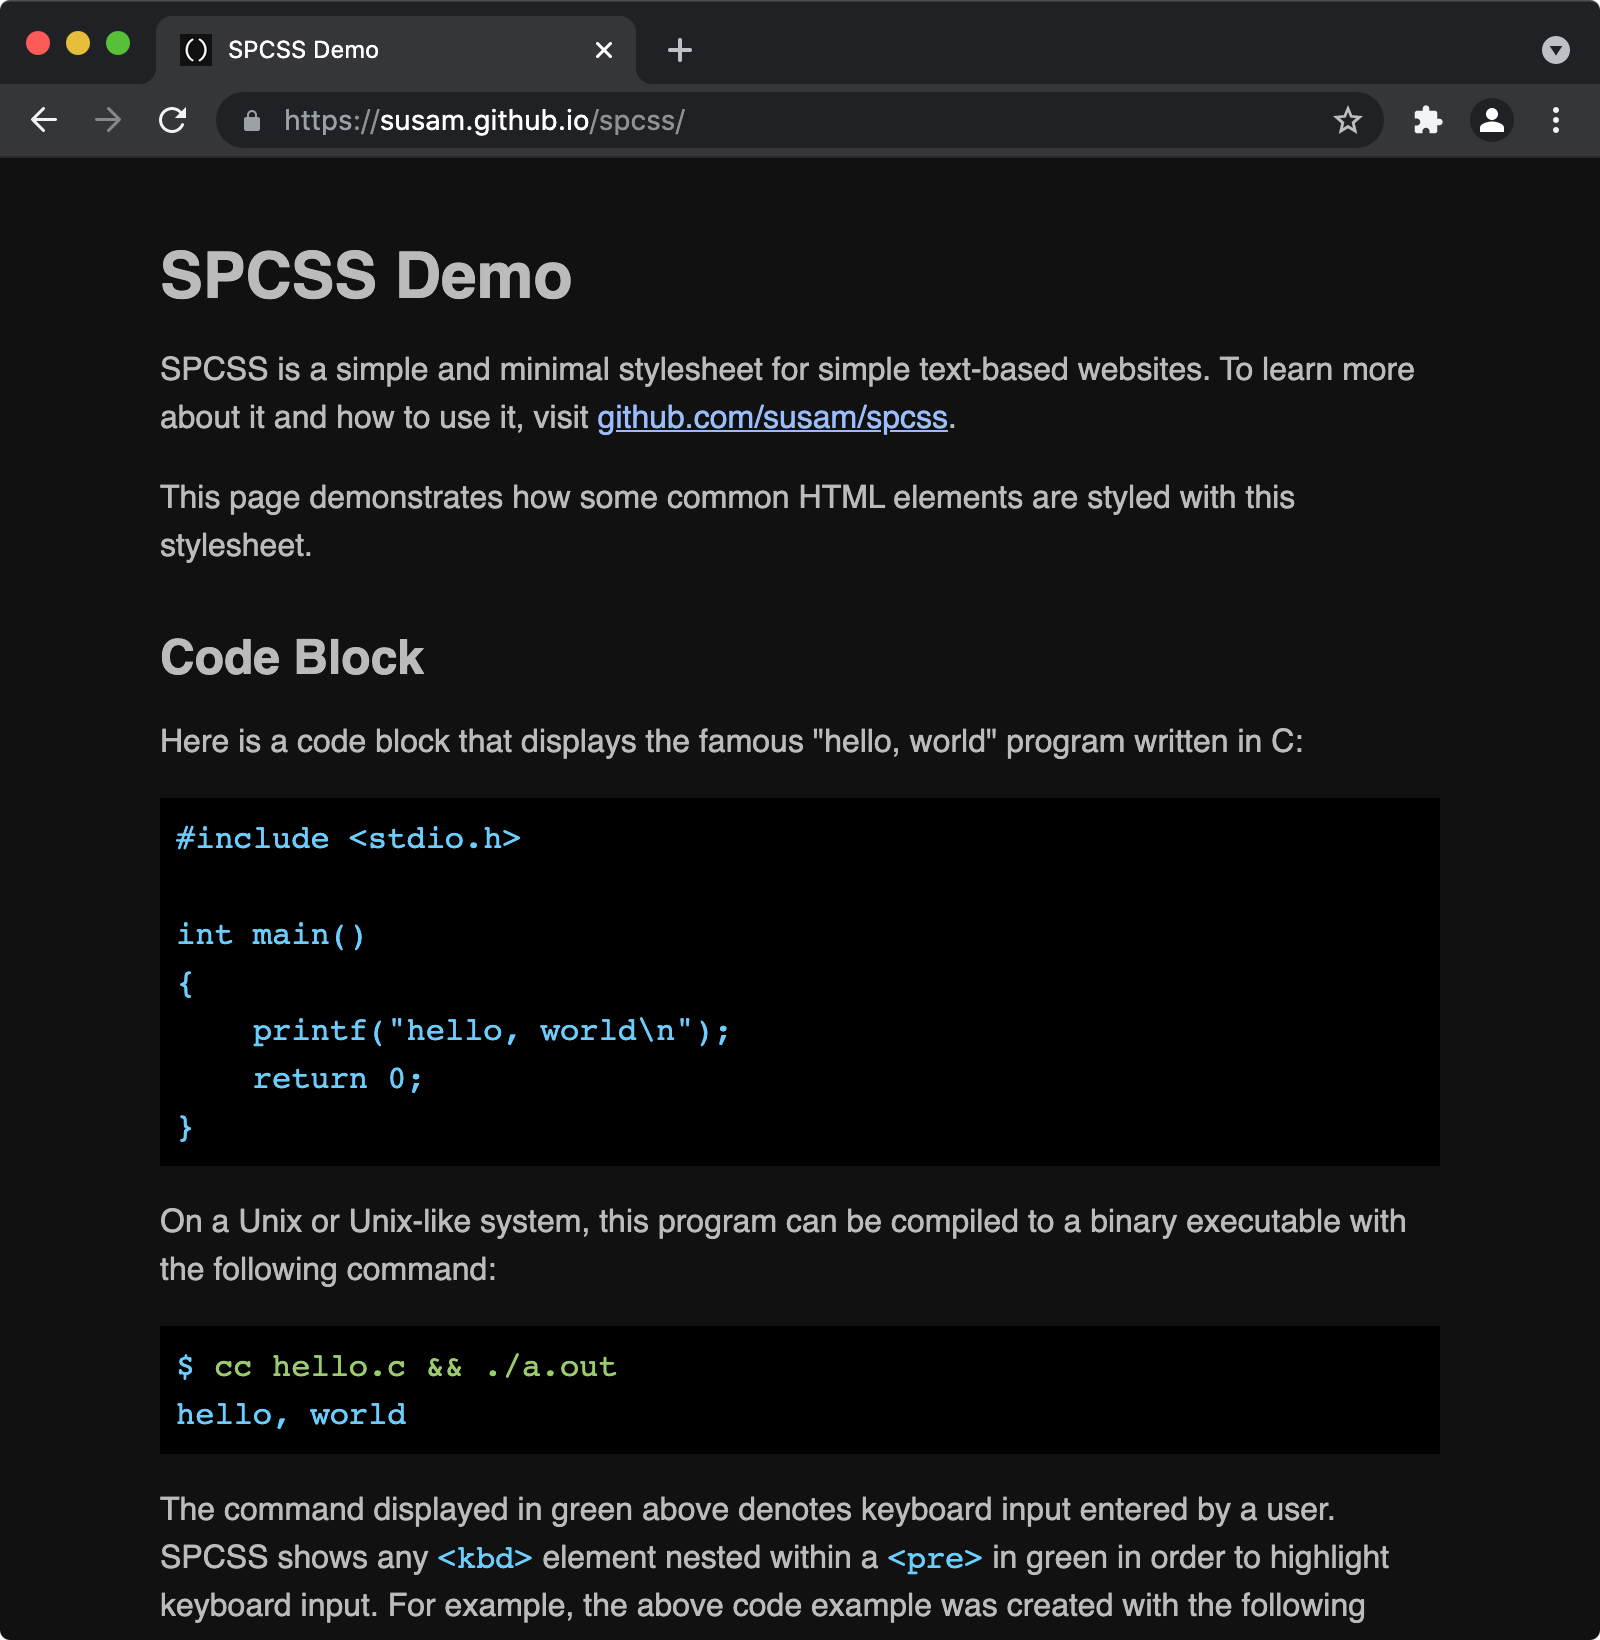Click the forward navigation arrow
Screen dimensions: 1600x1640
tap(108, 120)
